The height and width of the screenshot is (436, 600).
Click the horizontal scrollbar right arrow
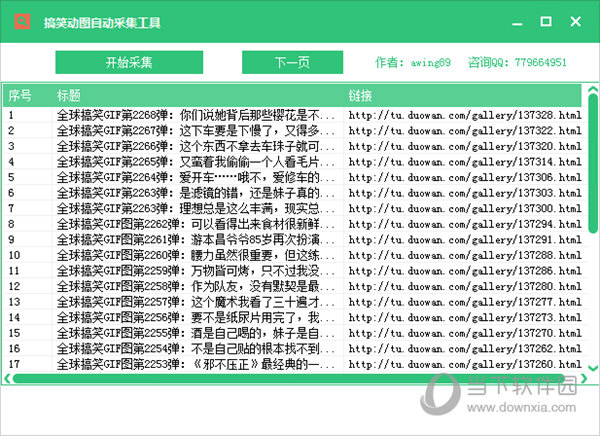point(584,379)
